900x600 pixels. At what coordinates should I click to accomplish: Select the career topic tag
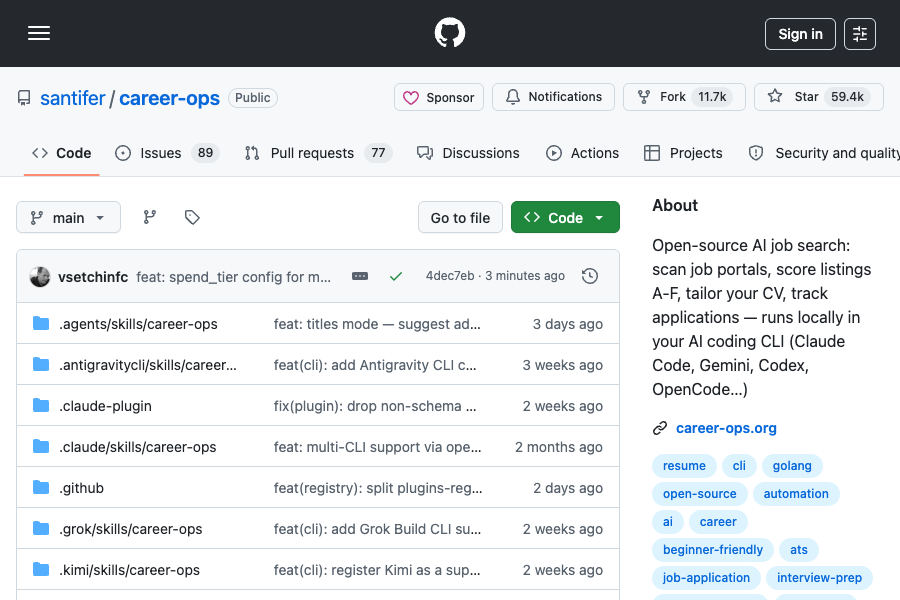click(718, 522)
